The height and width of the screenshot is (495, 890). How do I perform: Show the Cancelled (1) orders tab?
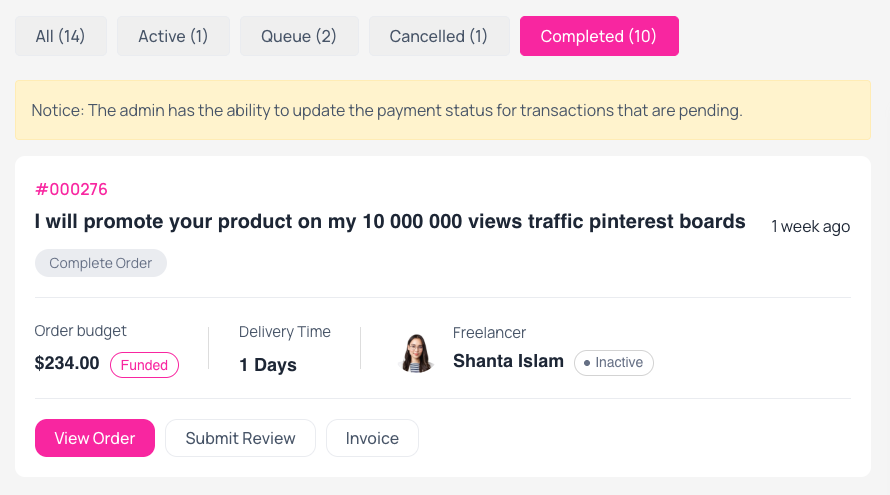[x=439, y=36]
